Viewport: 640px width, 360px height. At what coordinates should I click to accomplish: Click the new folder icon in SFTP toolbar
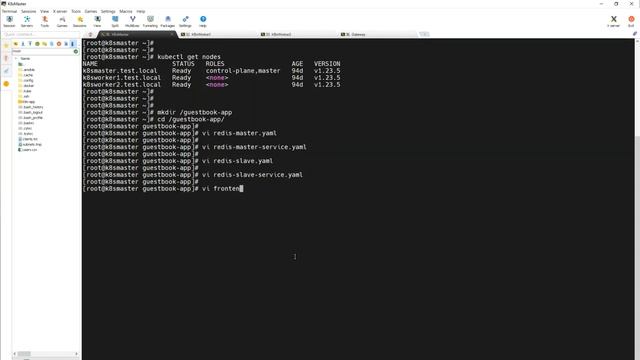click(44, 44)
